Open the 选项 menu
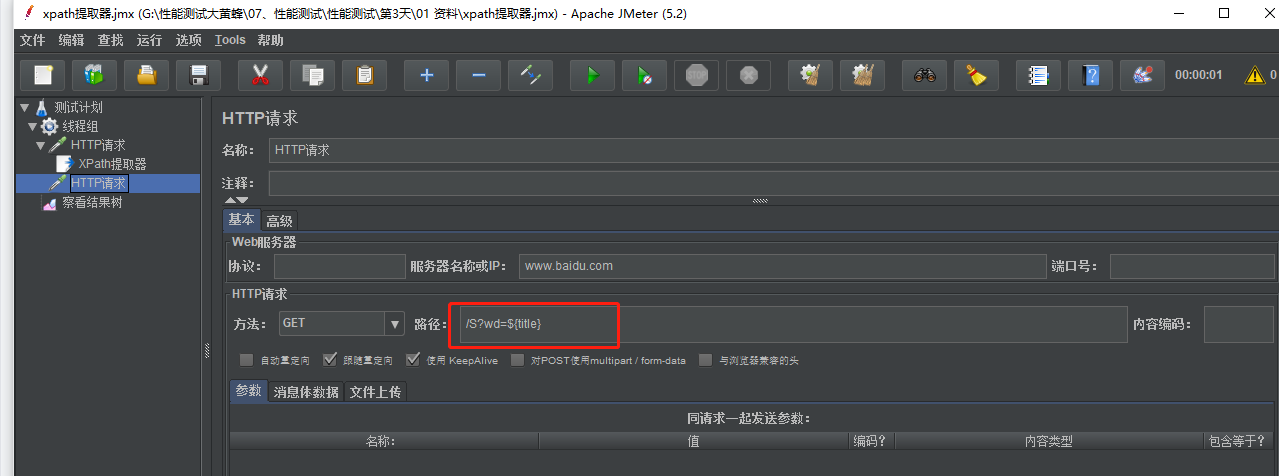The height and width of the screenshot is (476, 1279). pos(189,40)
